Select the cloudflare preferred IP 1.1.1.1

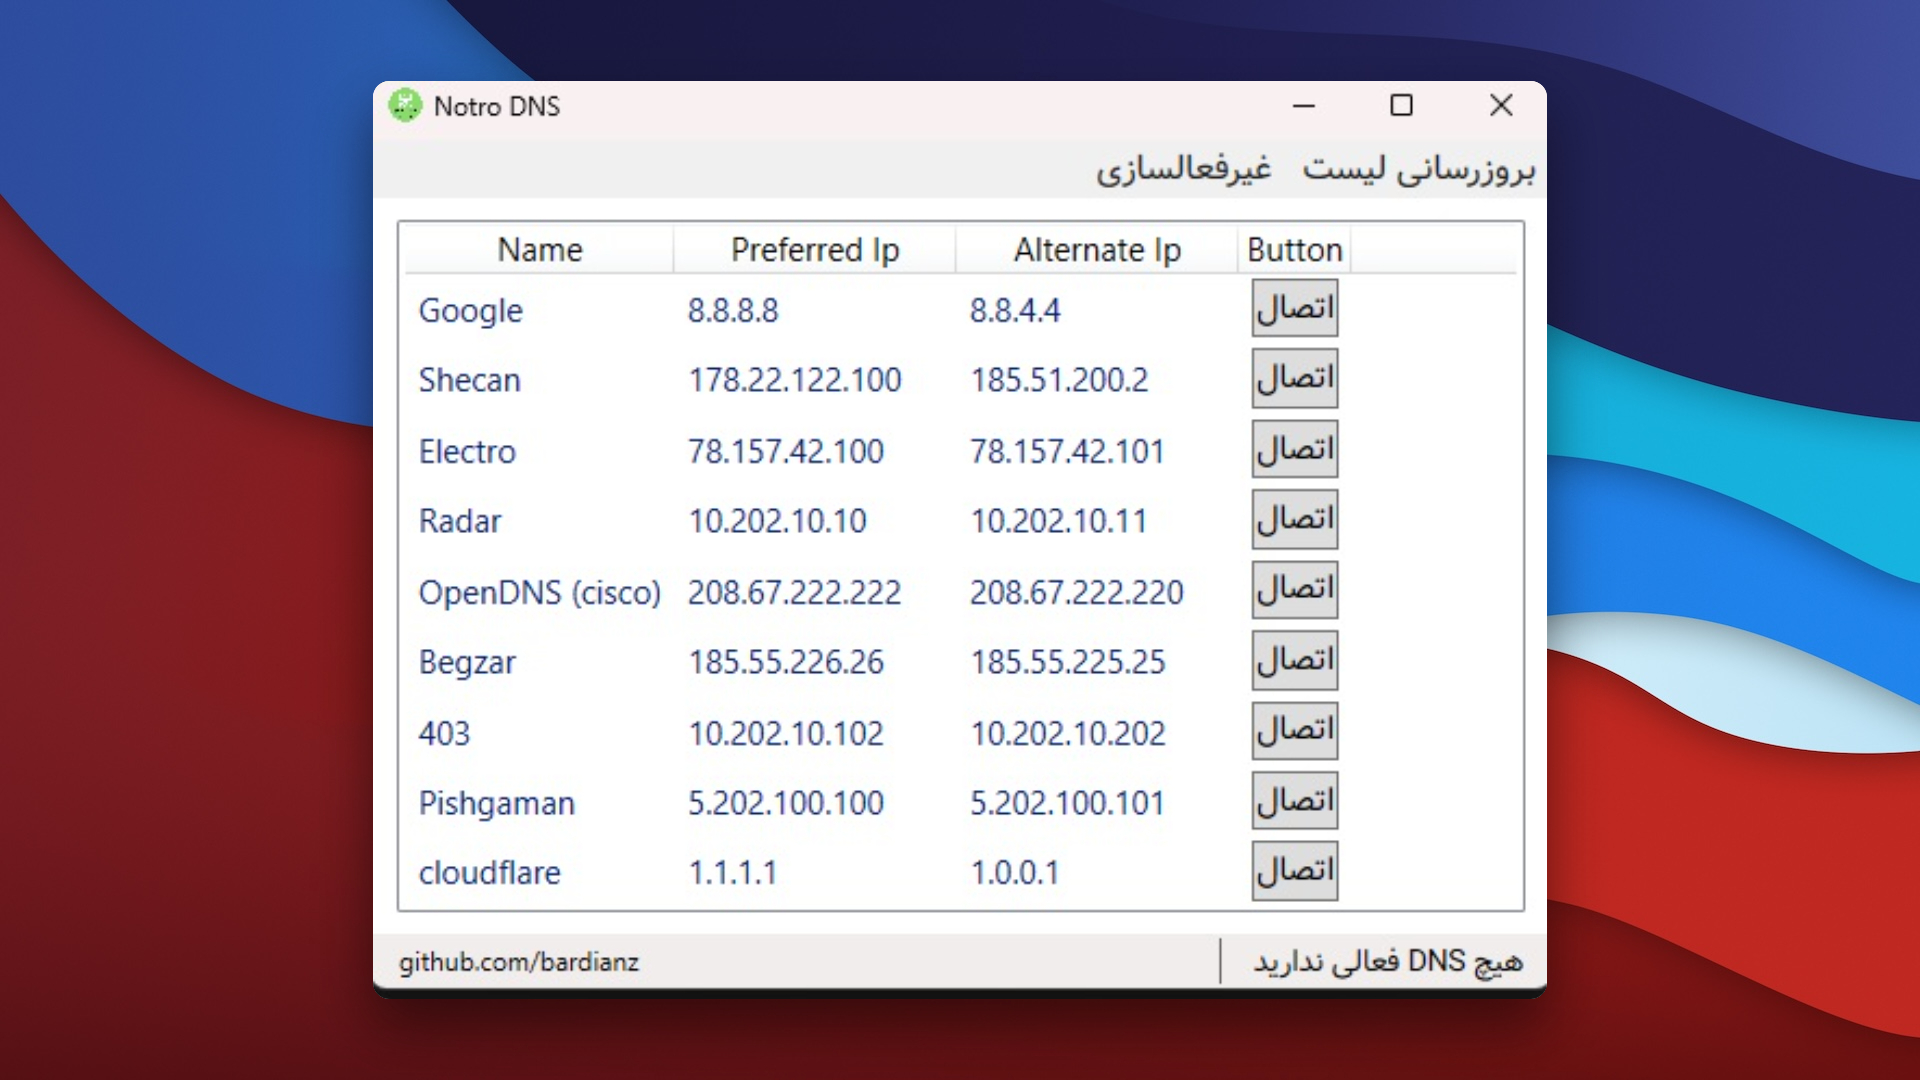click(x=732, y=873)
